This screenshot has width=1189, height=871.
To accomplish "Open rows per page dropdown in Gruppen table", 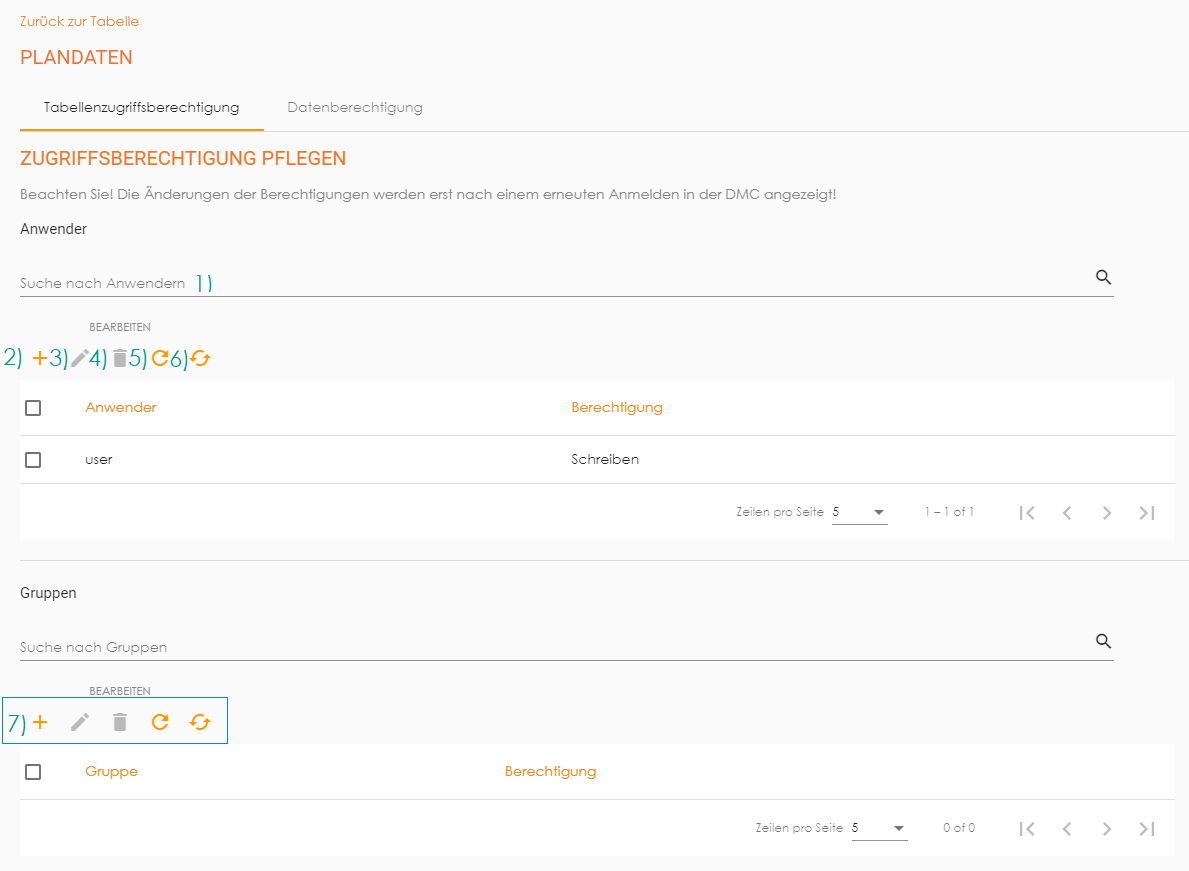I will point(880,828).
